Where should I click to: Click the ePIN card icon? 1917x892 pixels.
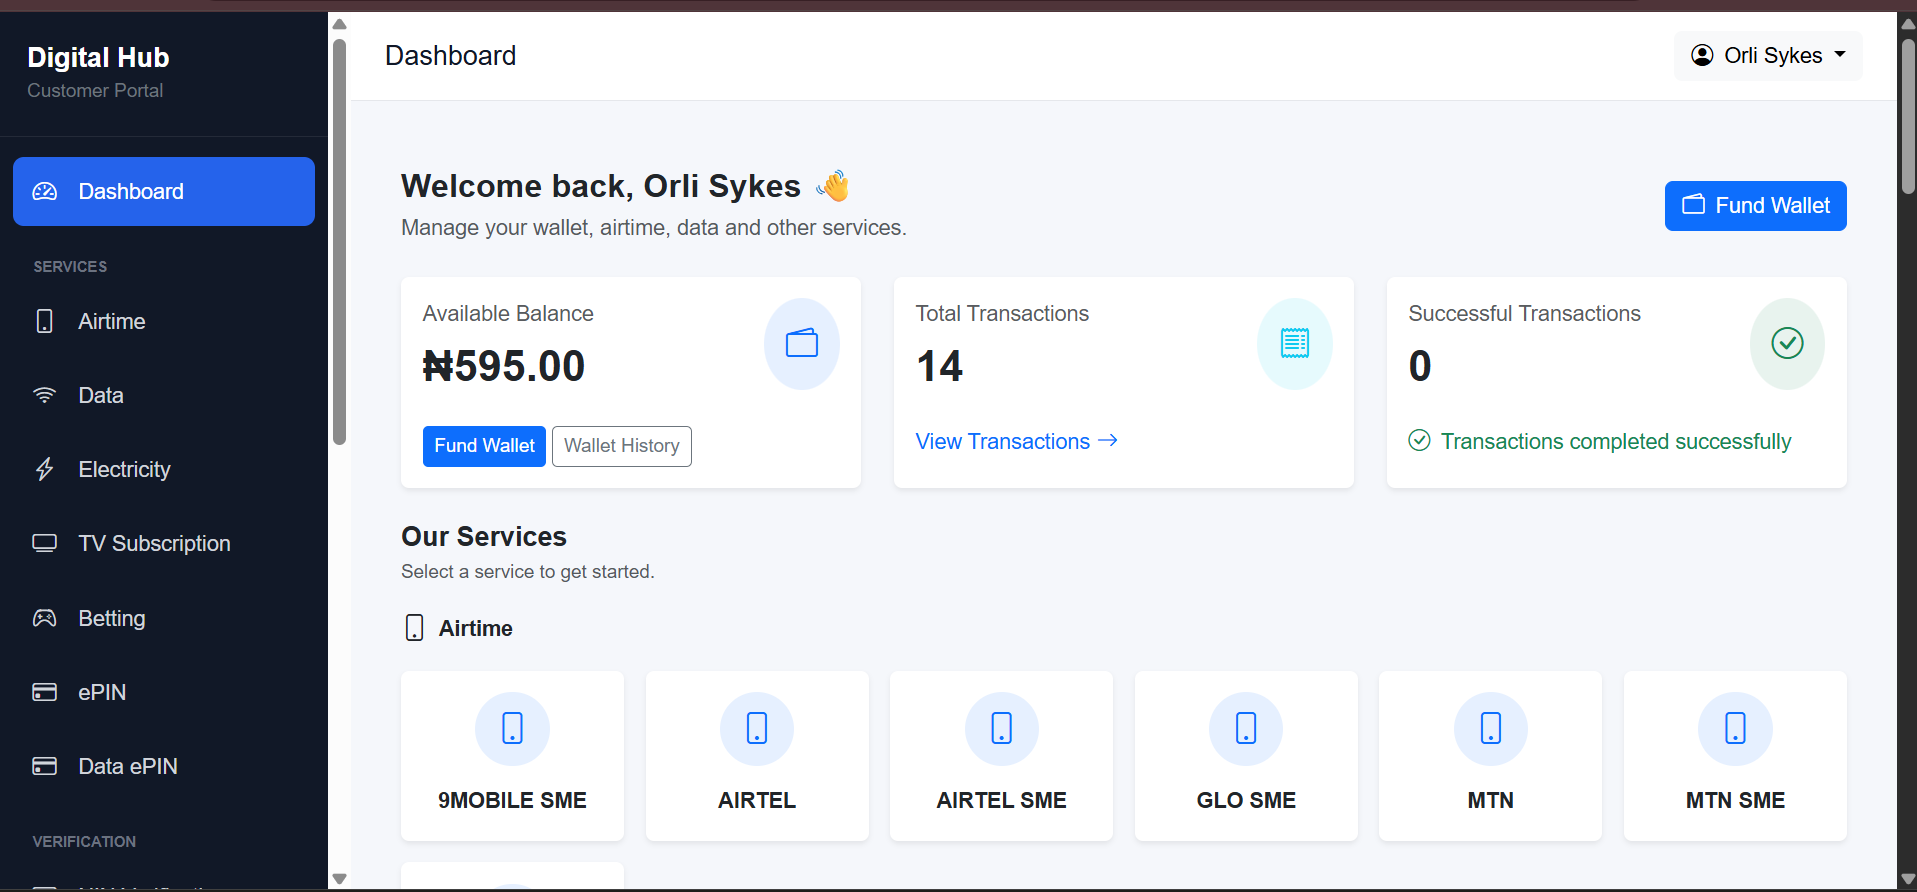(x=45, y=692)
